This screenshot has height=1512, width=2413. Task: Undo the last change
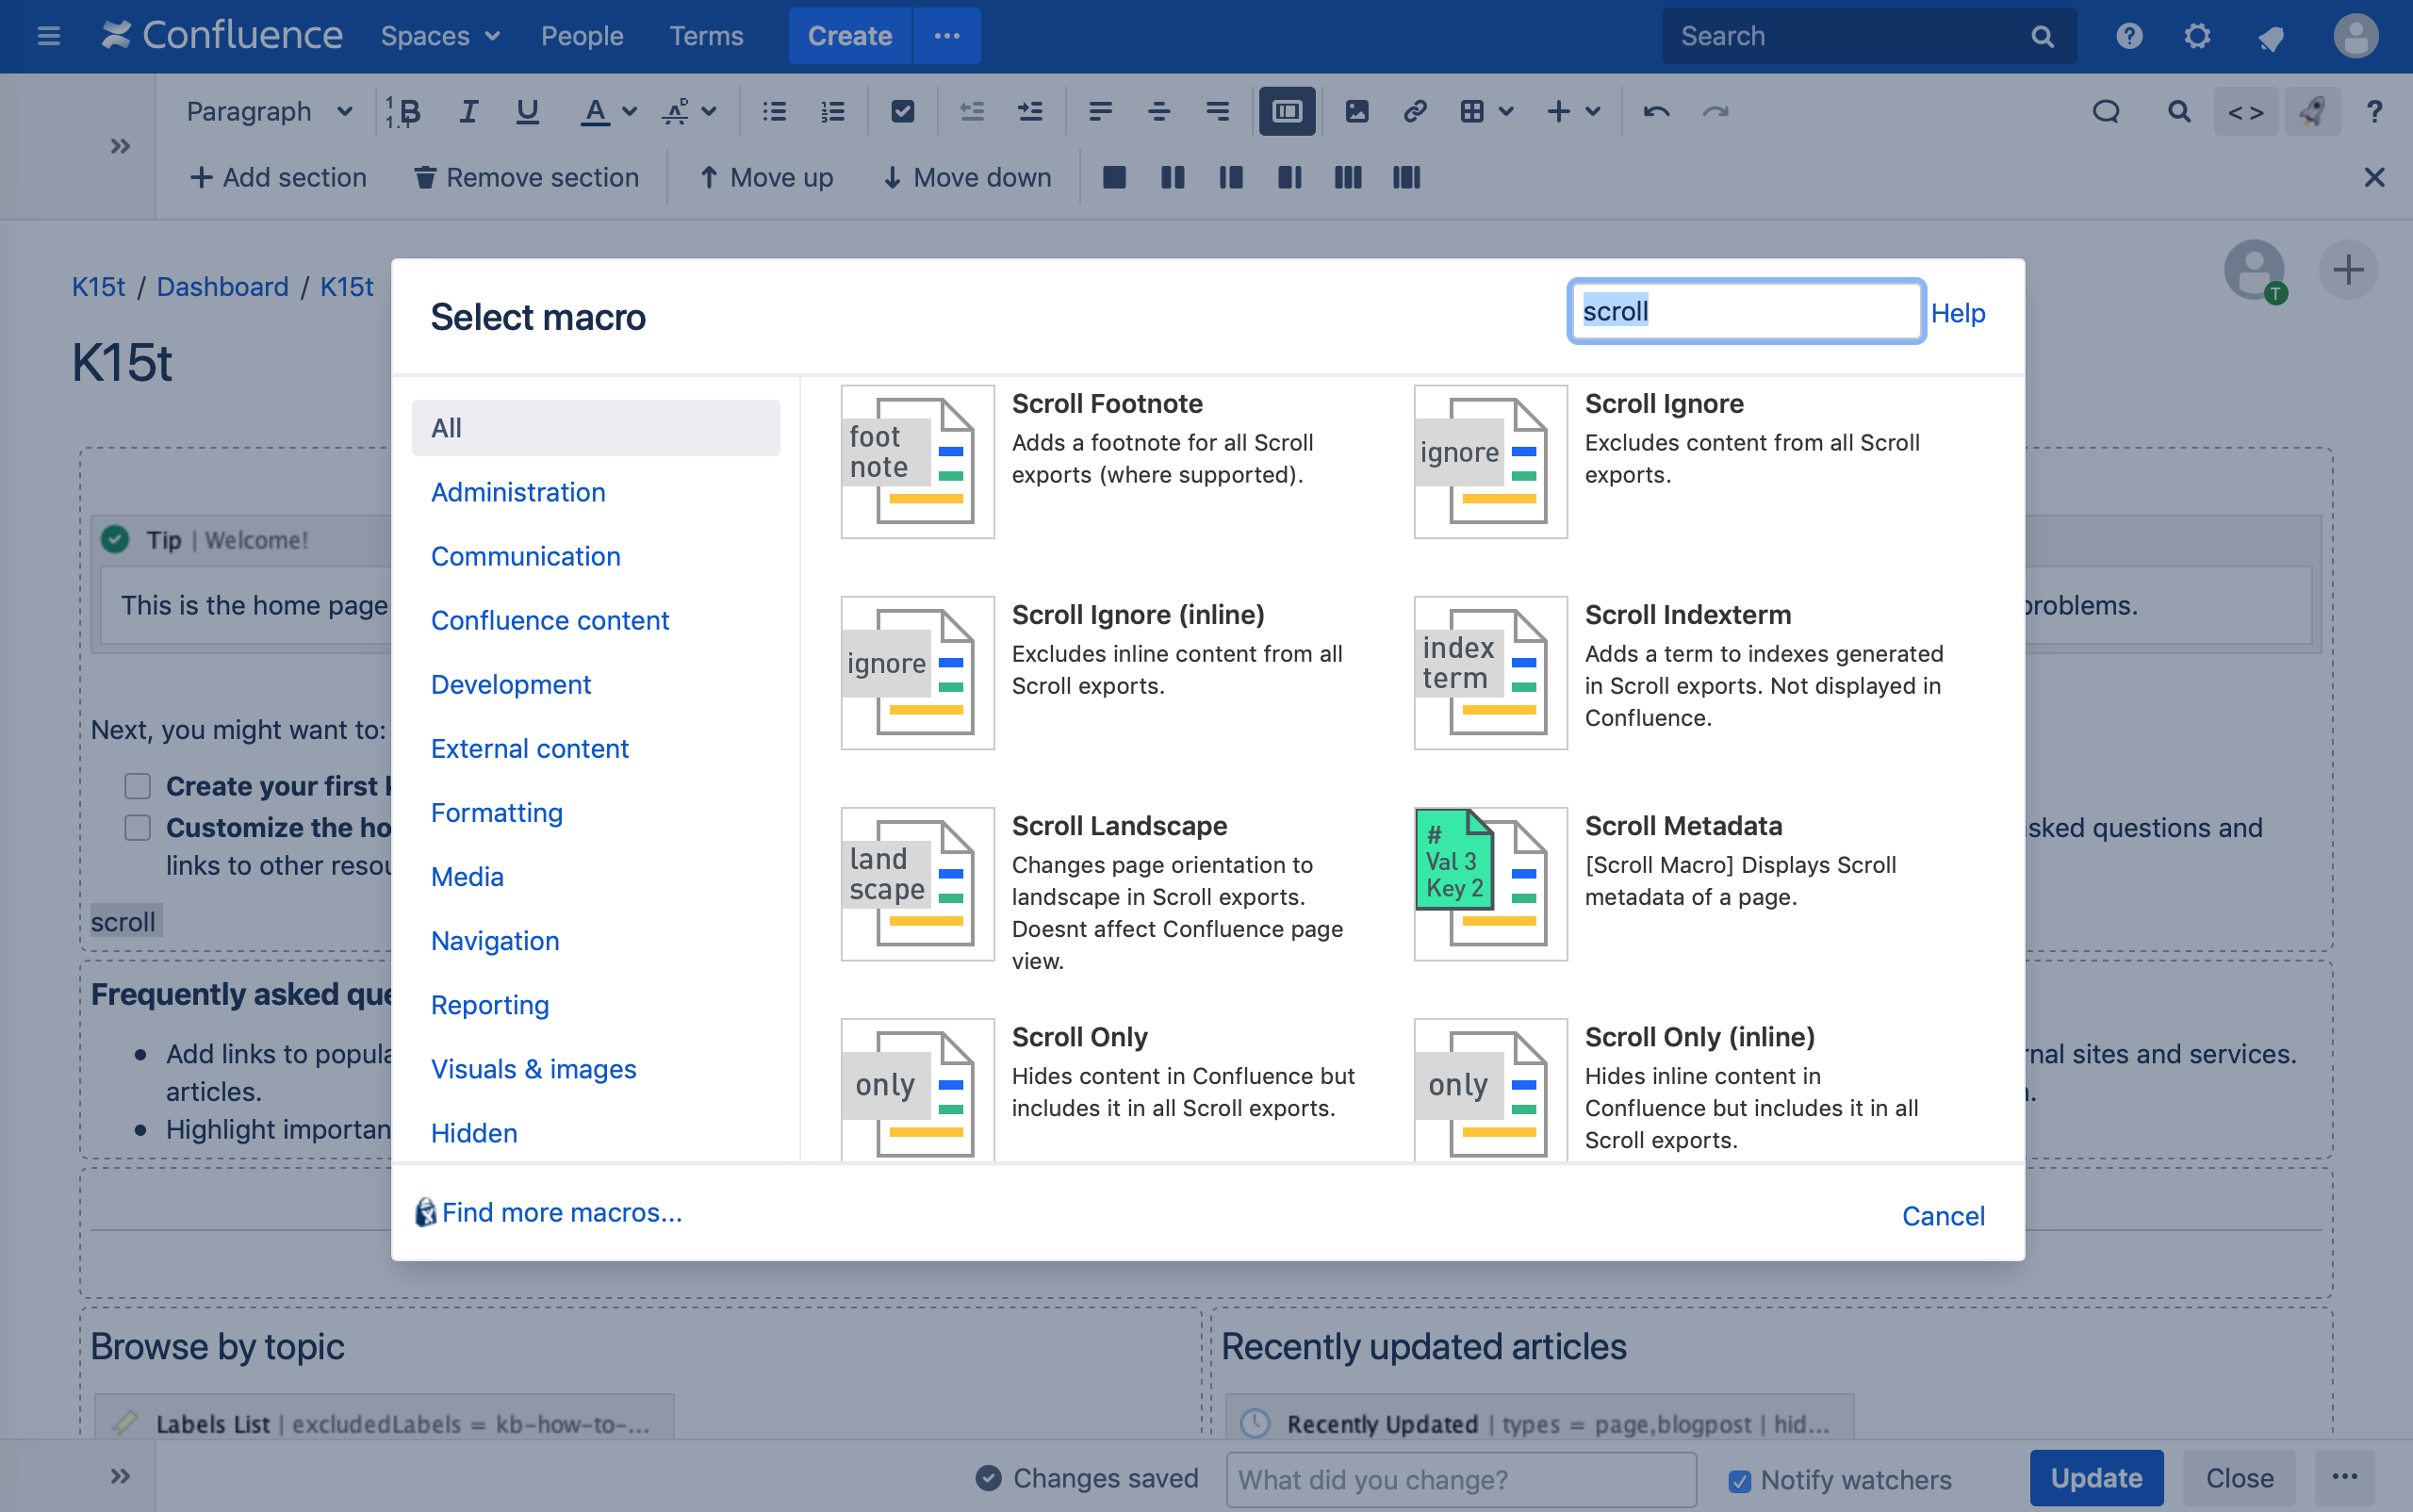click(x=1656, y=111)
